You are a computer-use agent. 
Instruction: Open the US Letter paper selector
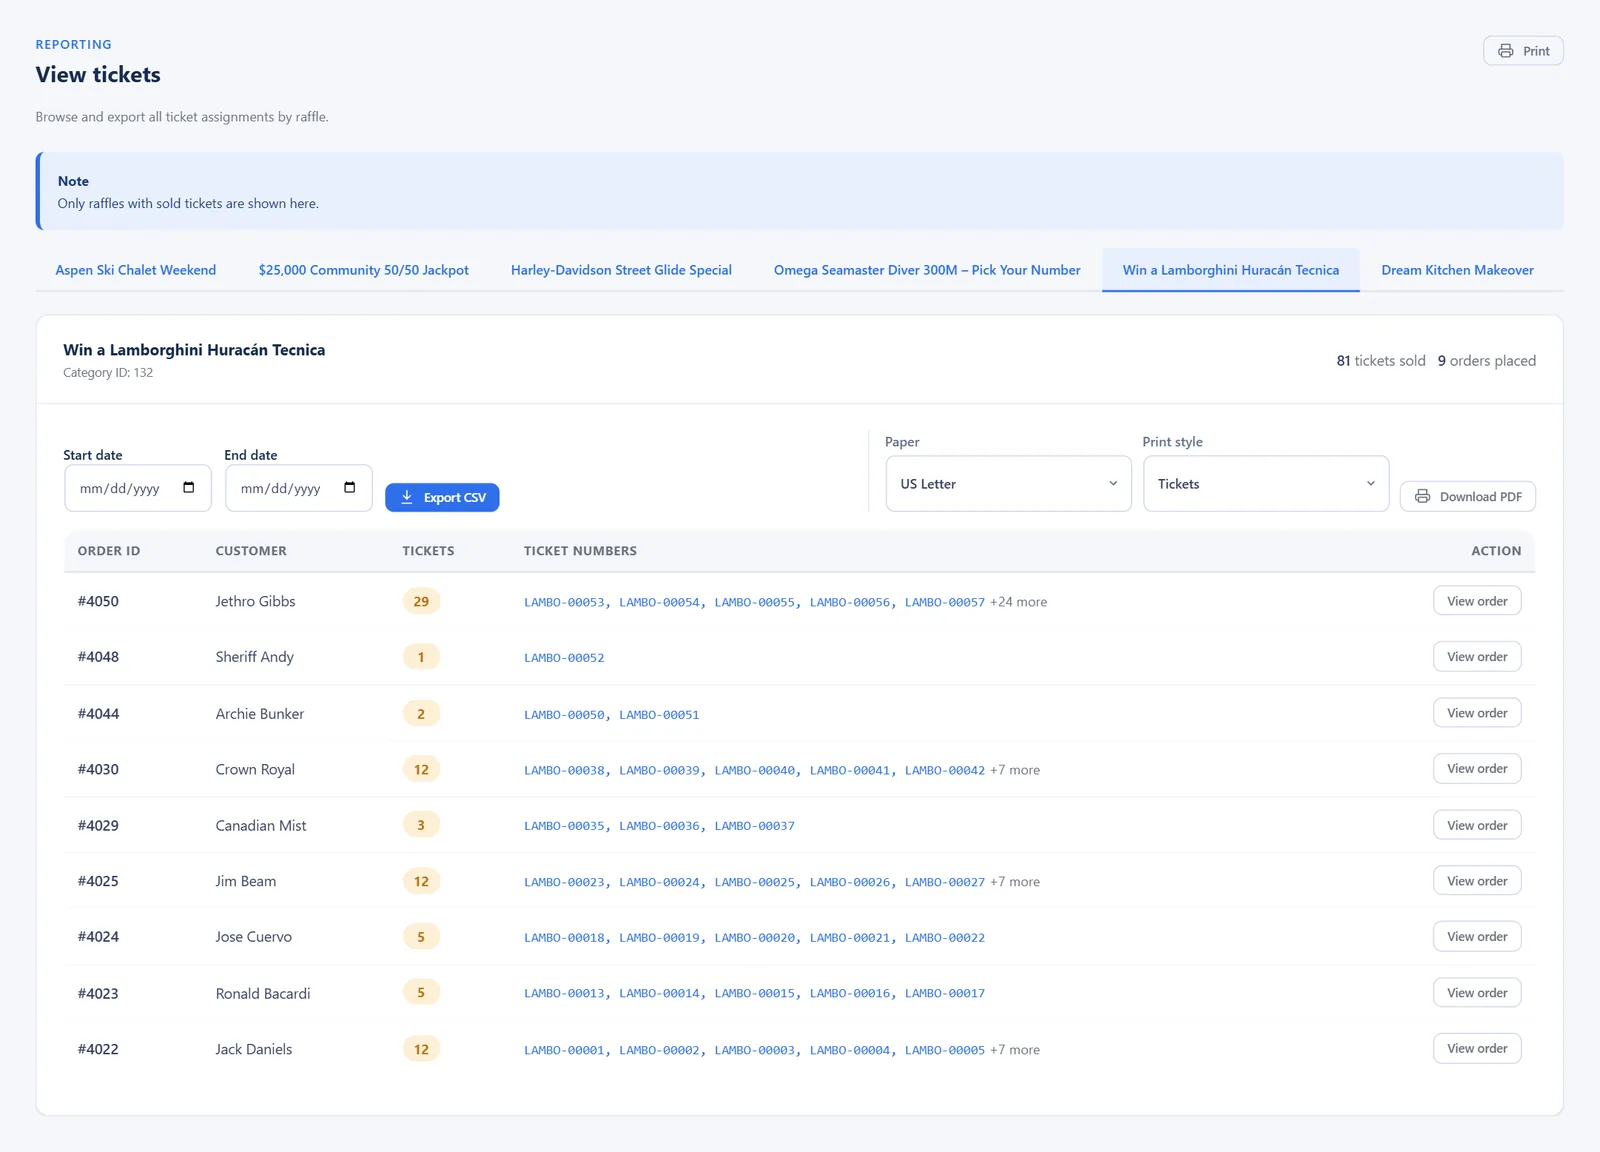tap(1008, 484)
